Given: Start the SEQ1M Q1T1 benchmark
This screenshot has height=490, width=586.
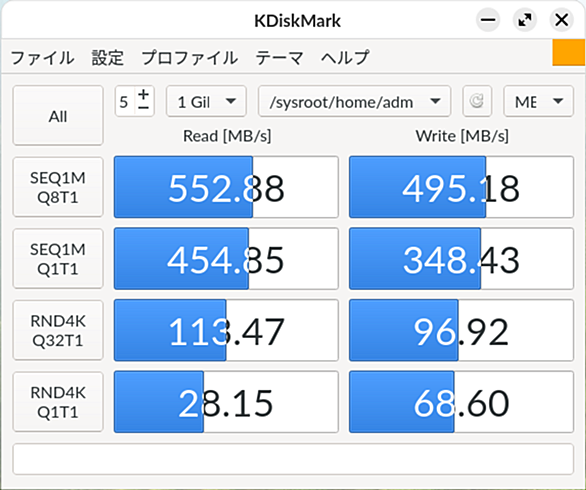Looking at the screenshot, I should [x=58, y=259].
